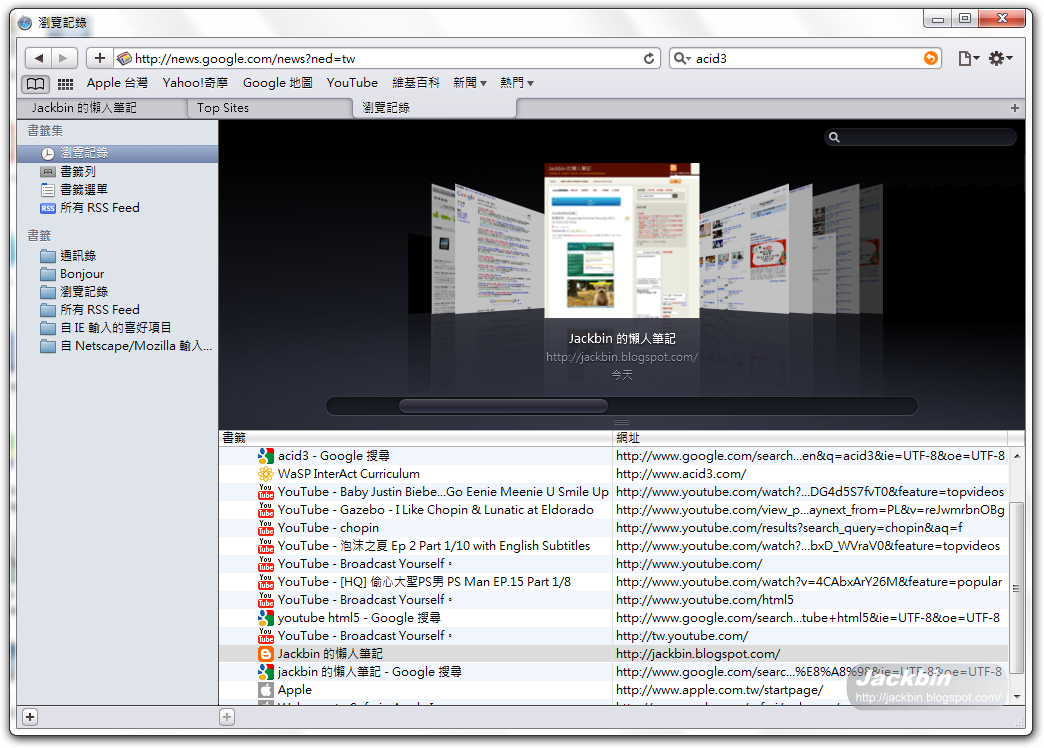Toggle the Show All Bookmarks book icon
This screenshot has height=748, width=1044.
click(x=36, y=84)
